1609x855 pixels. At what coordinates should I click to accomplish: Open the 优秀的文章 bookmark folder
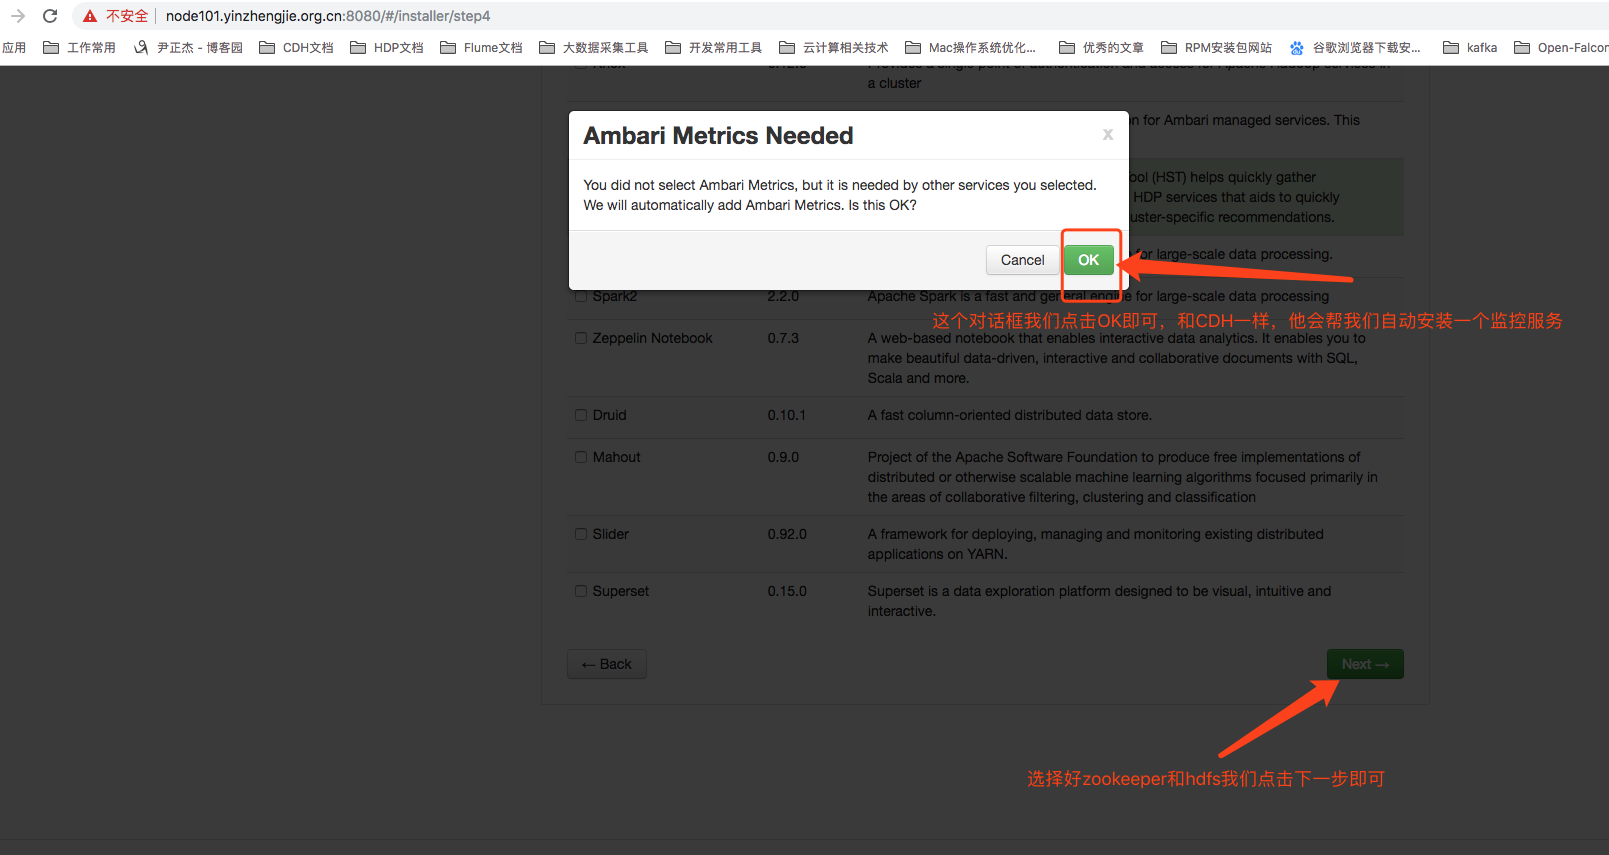(1101, 47)
